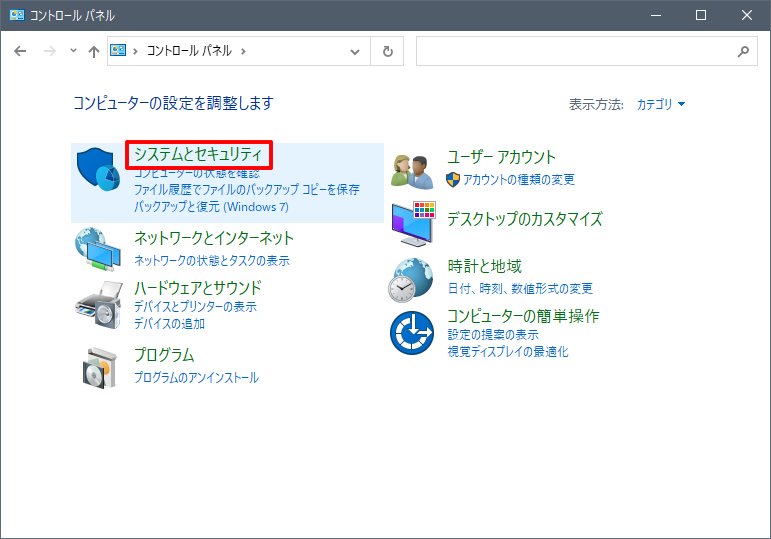Open システムとセキュリティ
The image size is (771, 539).
click(x=198, y=154)
